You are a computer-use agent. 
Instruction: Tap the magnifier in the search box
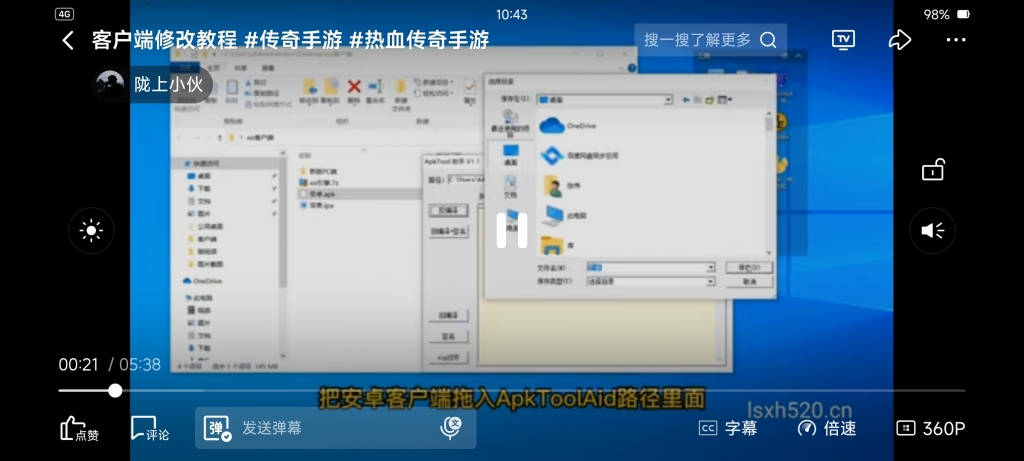pos(768,40)
